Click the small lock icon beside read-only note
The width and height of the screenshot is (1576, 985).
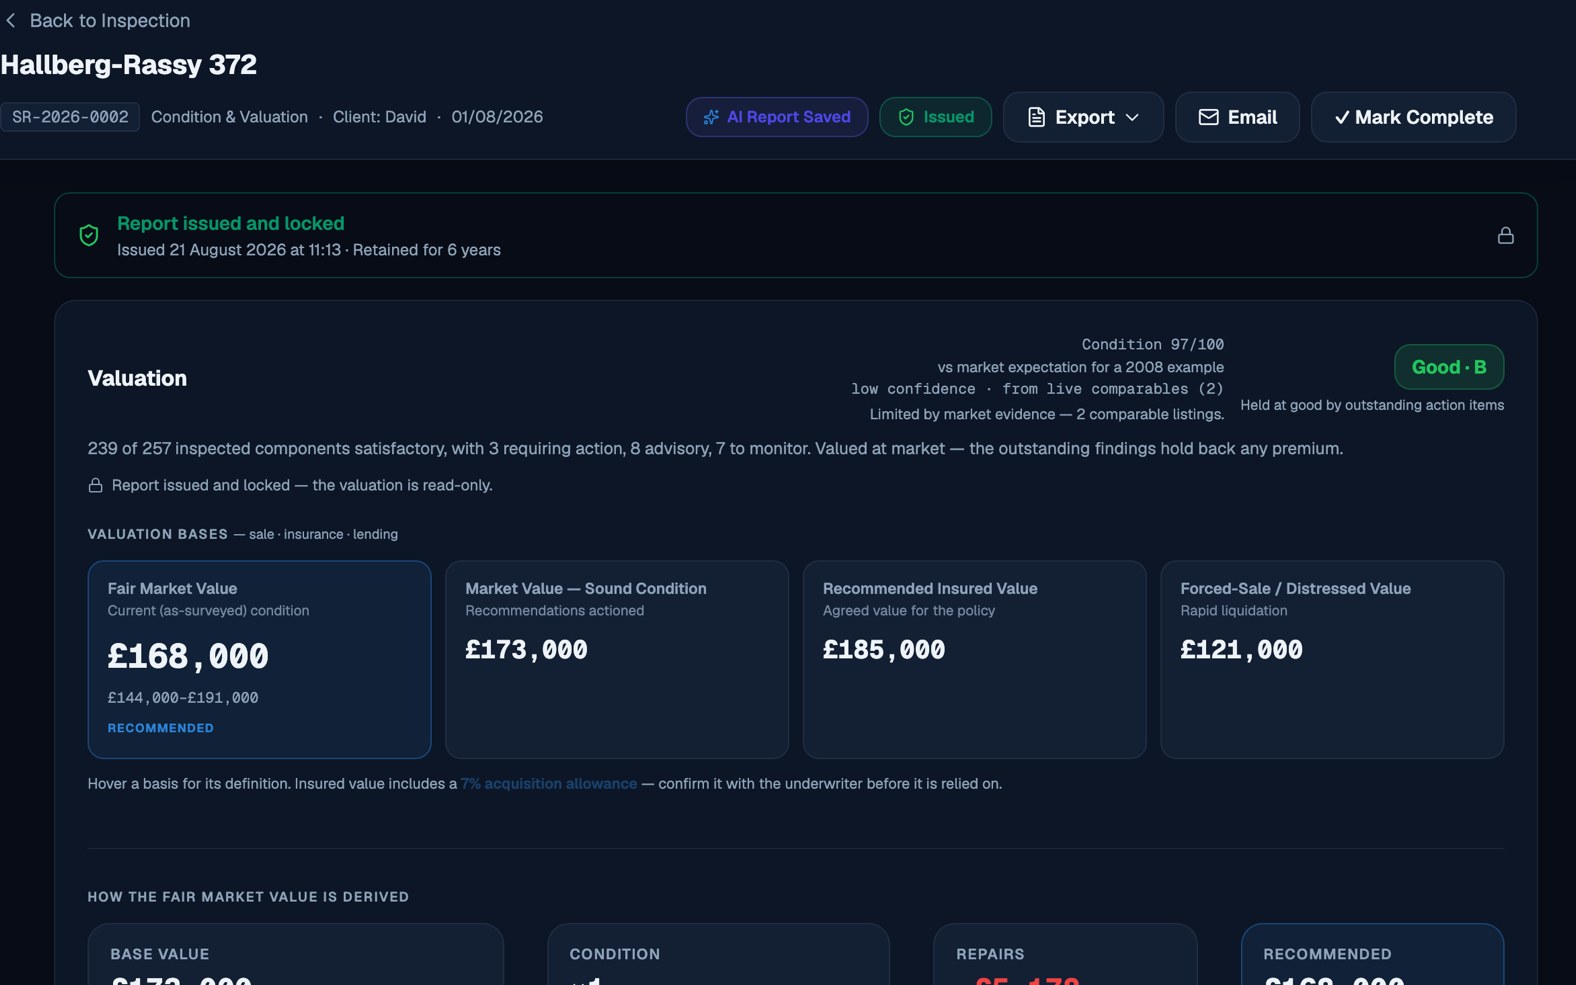coord(95,485)
